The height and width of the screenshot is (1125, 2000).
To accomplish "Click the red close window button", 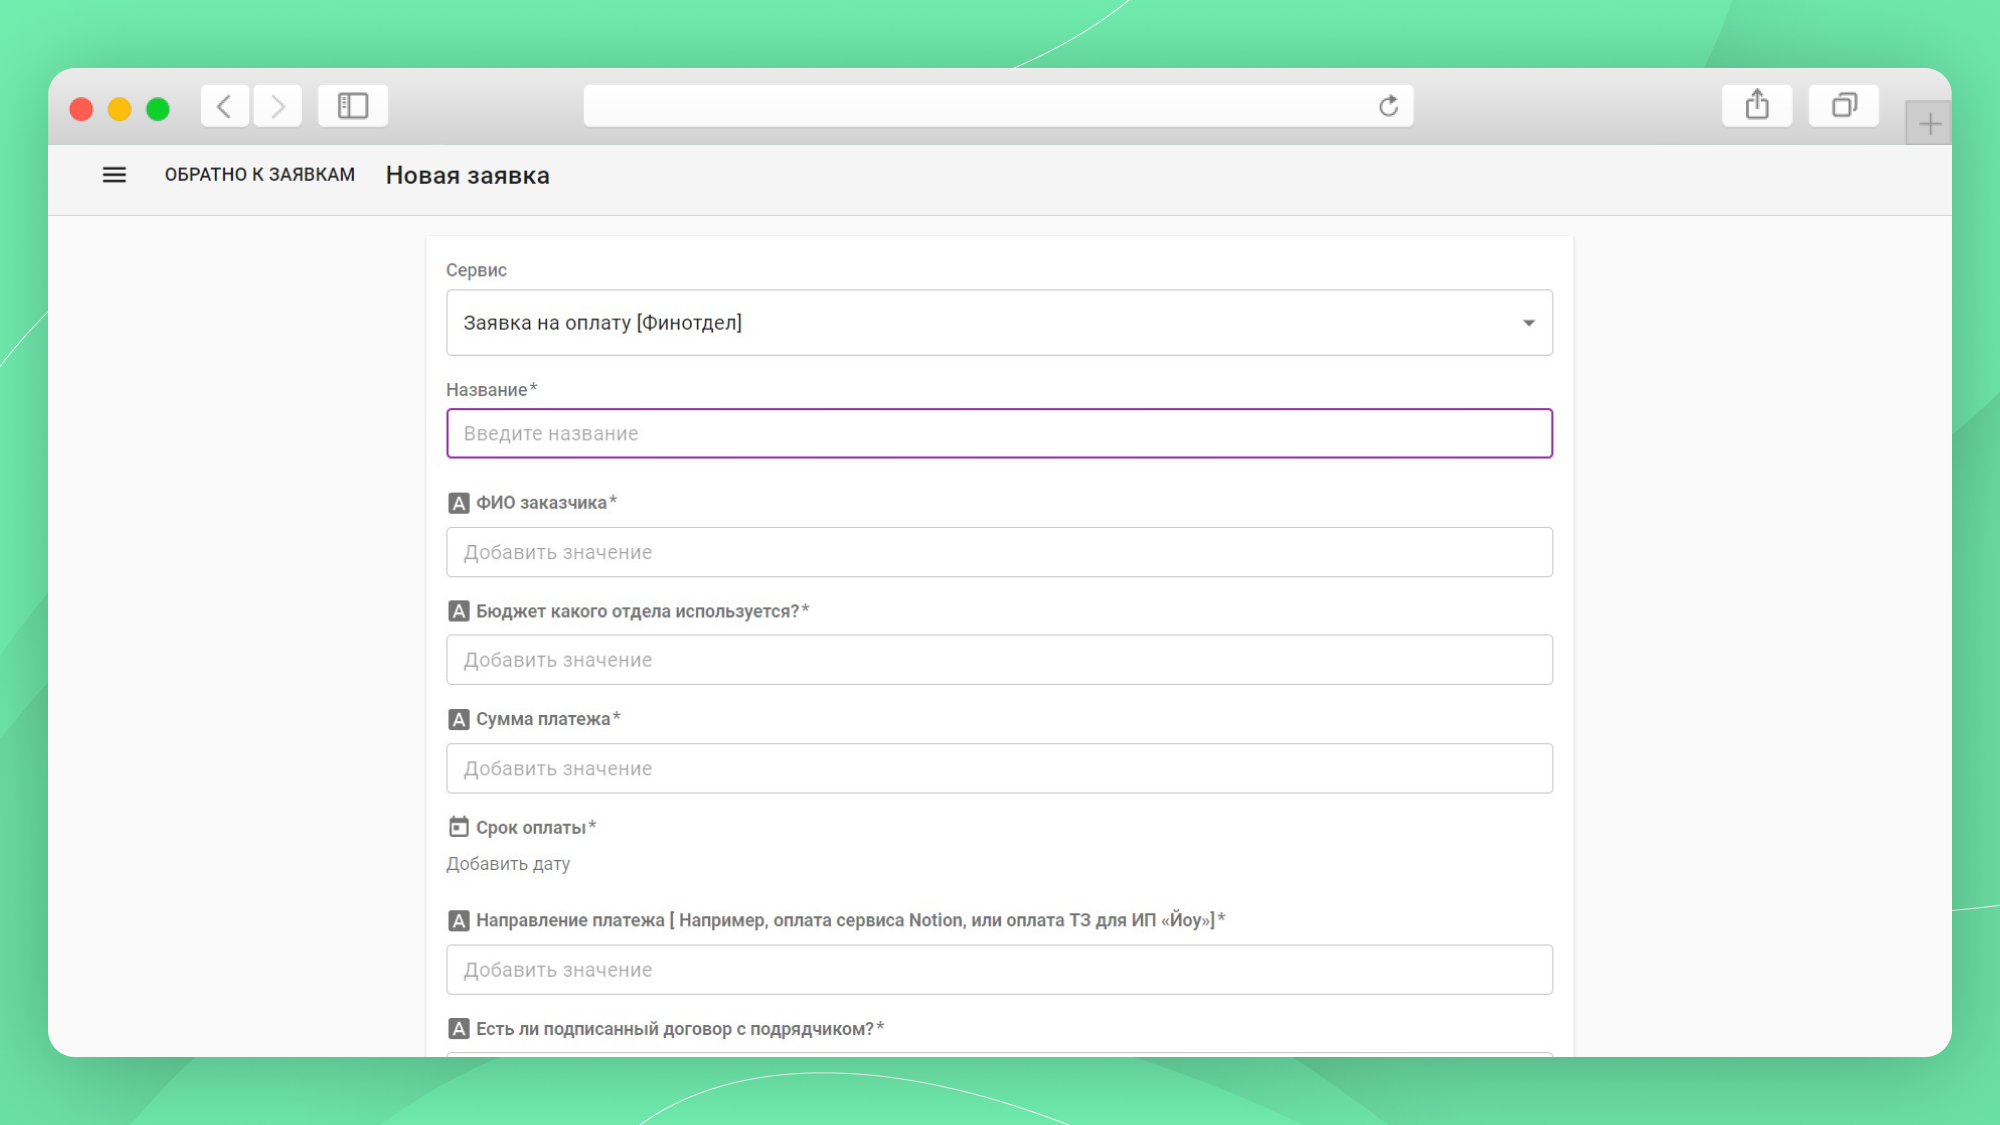I will tap(81, 109).
